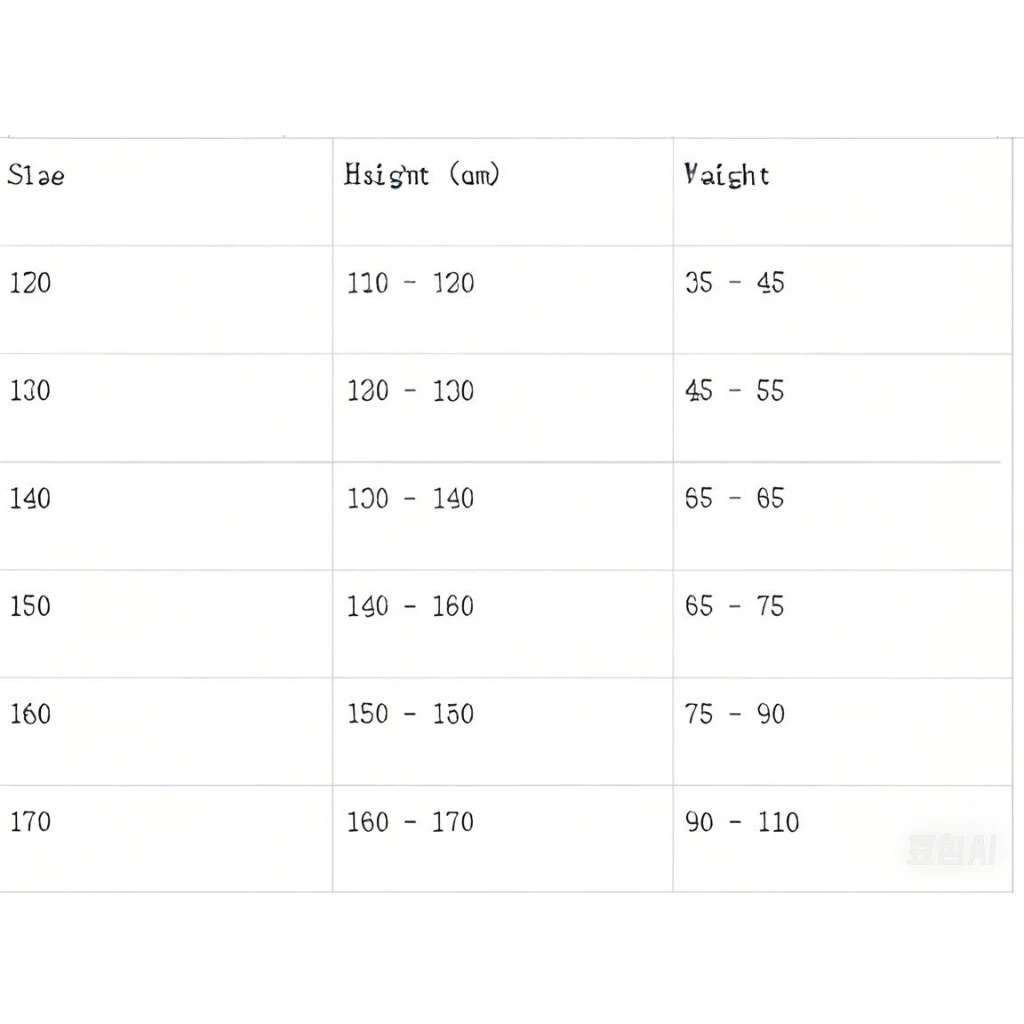Select the size 130 cell
This screenshot has width=1024, height=1024.
coord(166,408)
